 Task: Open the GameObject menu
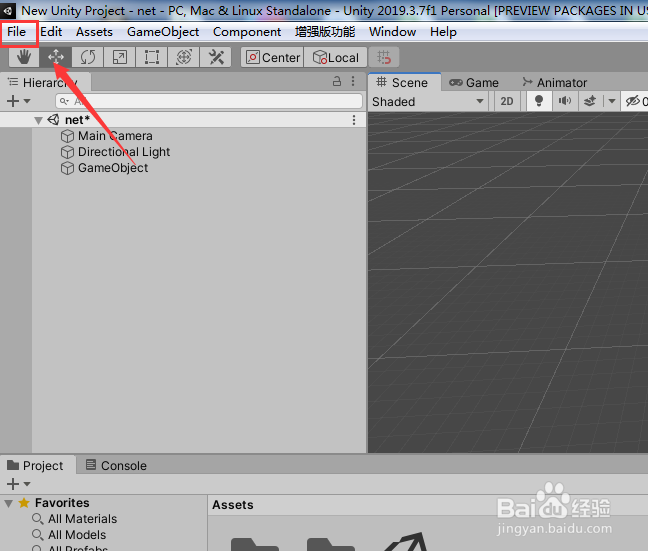point(163,32)
